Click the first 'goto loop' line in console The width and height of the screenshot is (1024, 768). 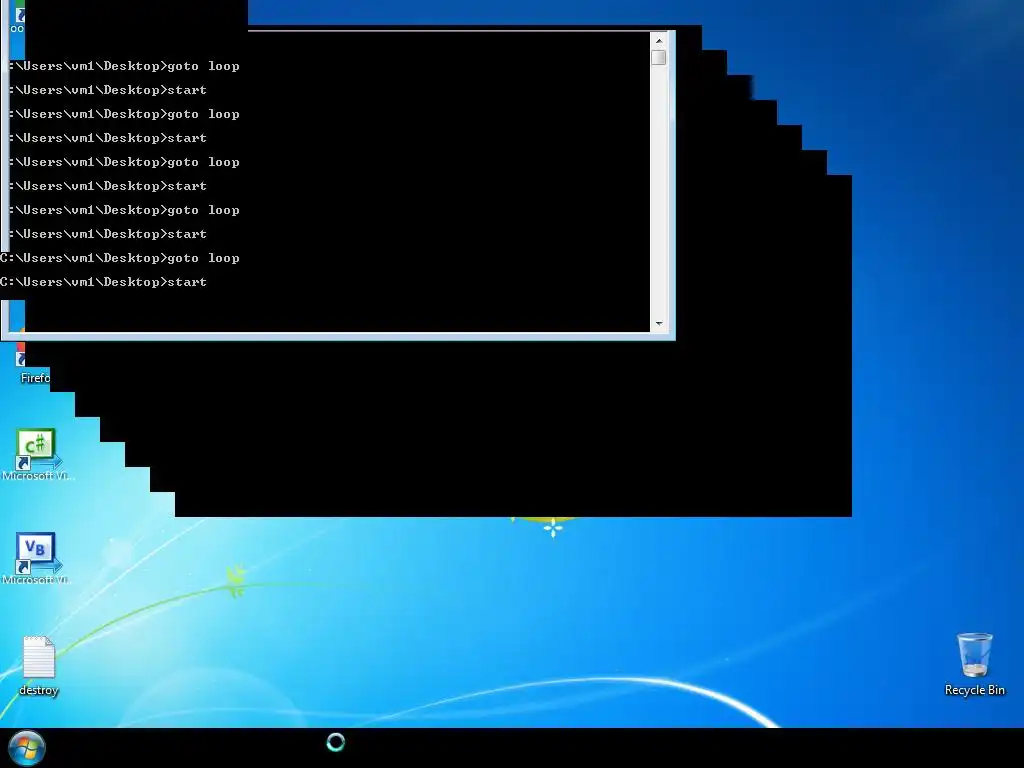tap(124, 66)
